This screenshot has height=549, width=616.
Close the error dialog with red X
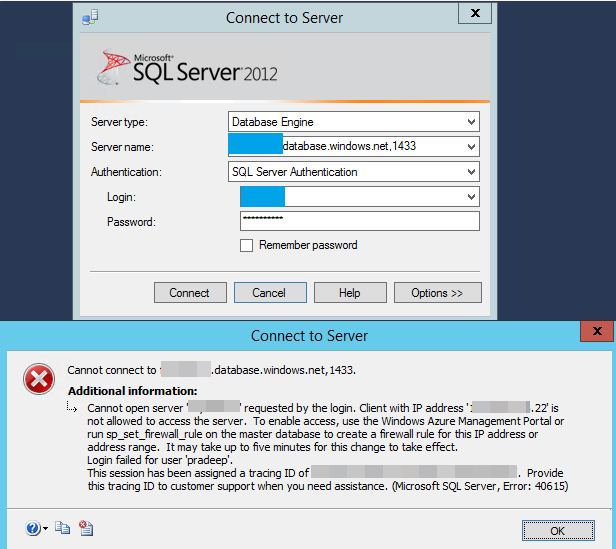597,331
